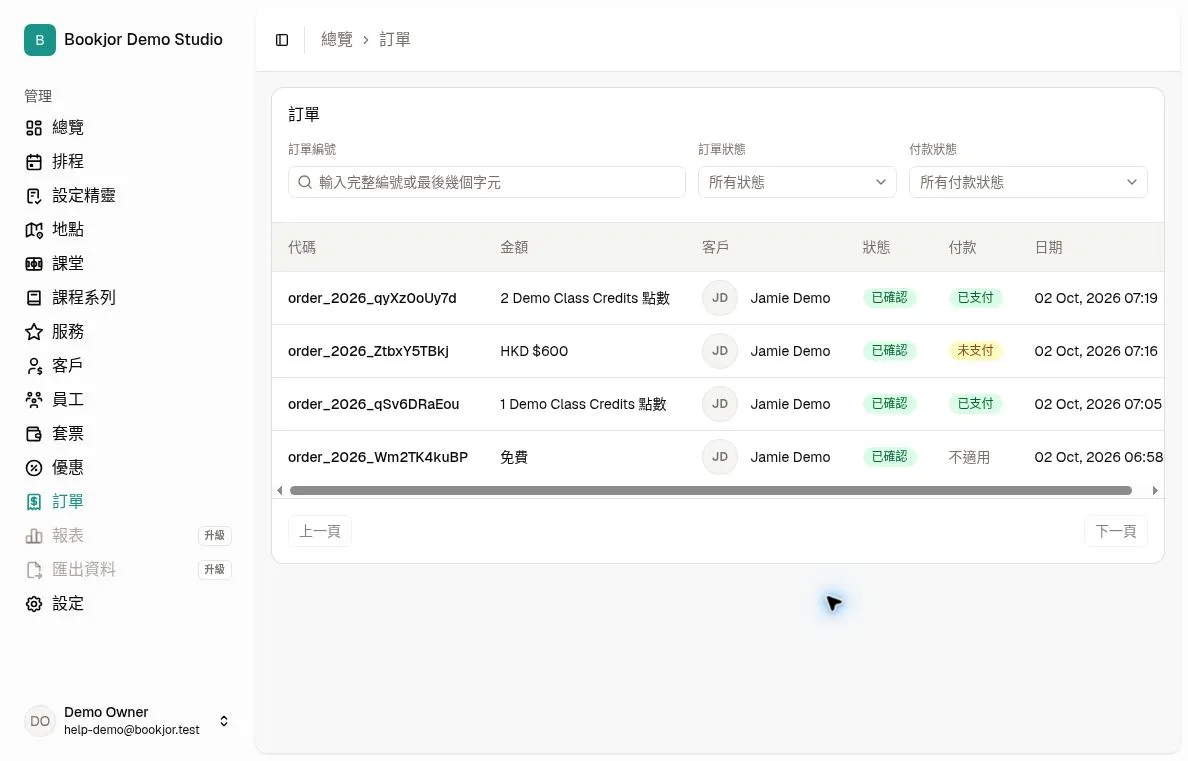Open the 排程 schedule calendar icon
The width and height of the screenshot is (1188, 761).
coord(34,162)
